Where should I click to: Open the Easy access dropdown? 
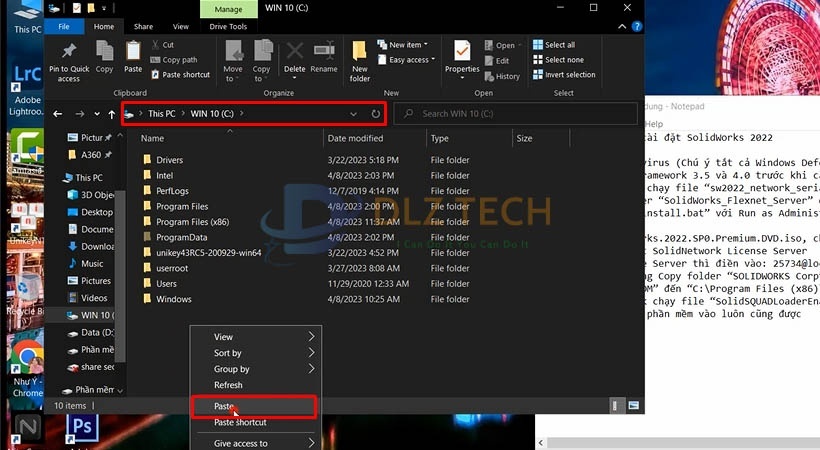coord(406,60)
